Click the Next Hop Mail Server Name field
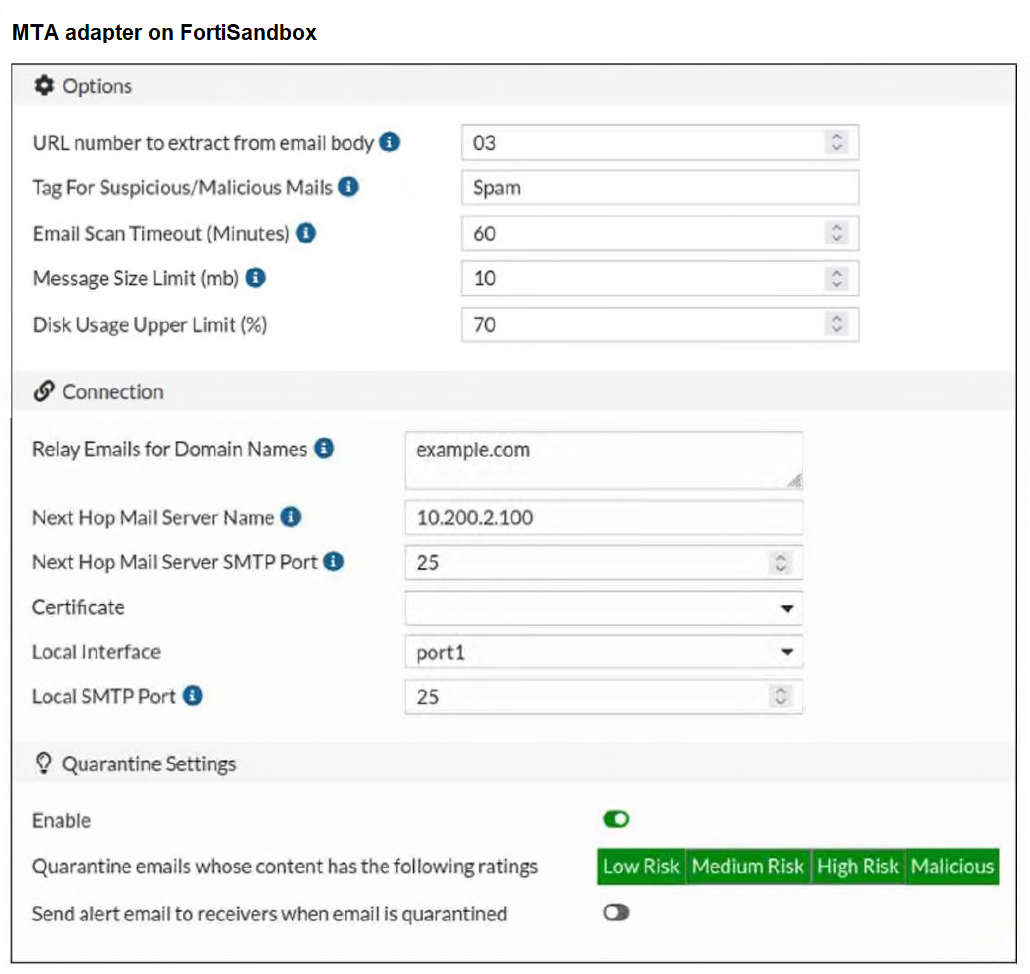Screen dimensions: 1030x974 tap(604, 518)
